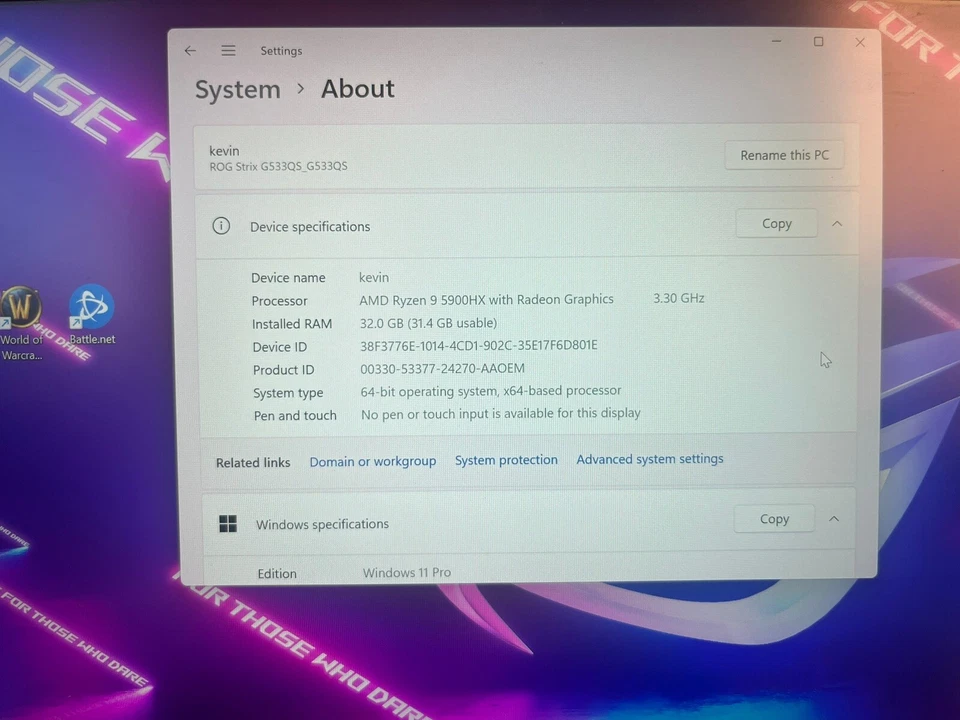This screenshot has height=720, width=960.
Task: Select the About breadcrumb heading
Action: click(358, 89)
